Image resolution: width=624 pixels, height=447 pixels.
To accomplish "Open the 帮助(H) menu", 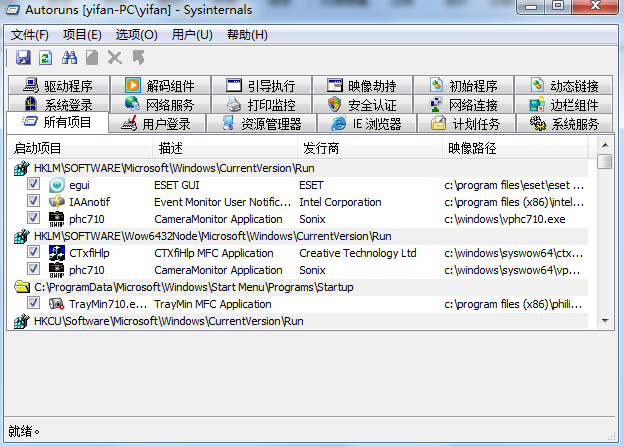I will click(247, 35).
